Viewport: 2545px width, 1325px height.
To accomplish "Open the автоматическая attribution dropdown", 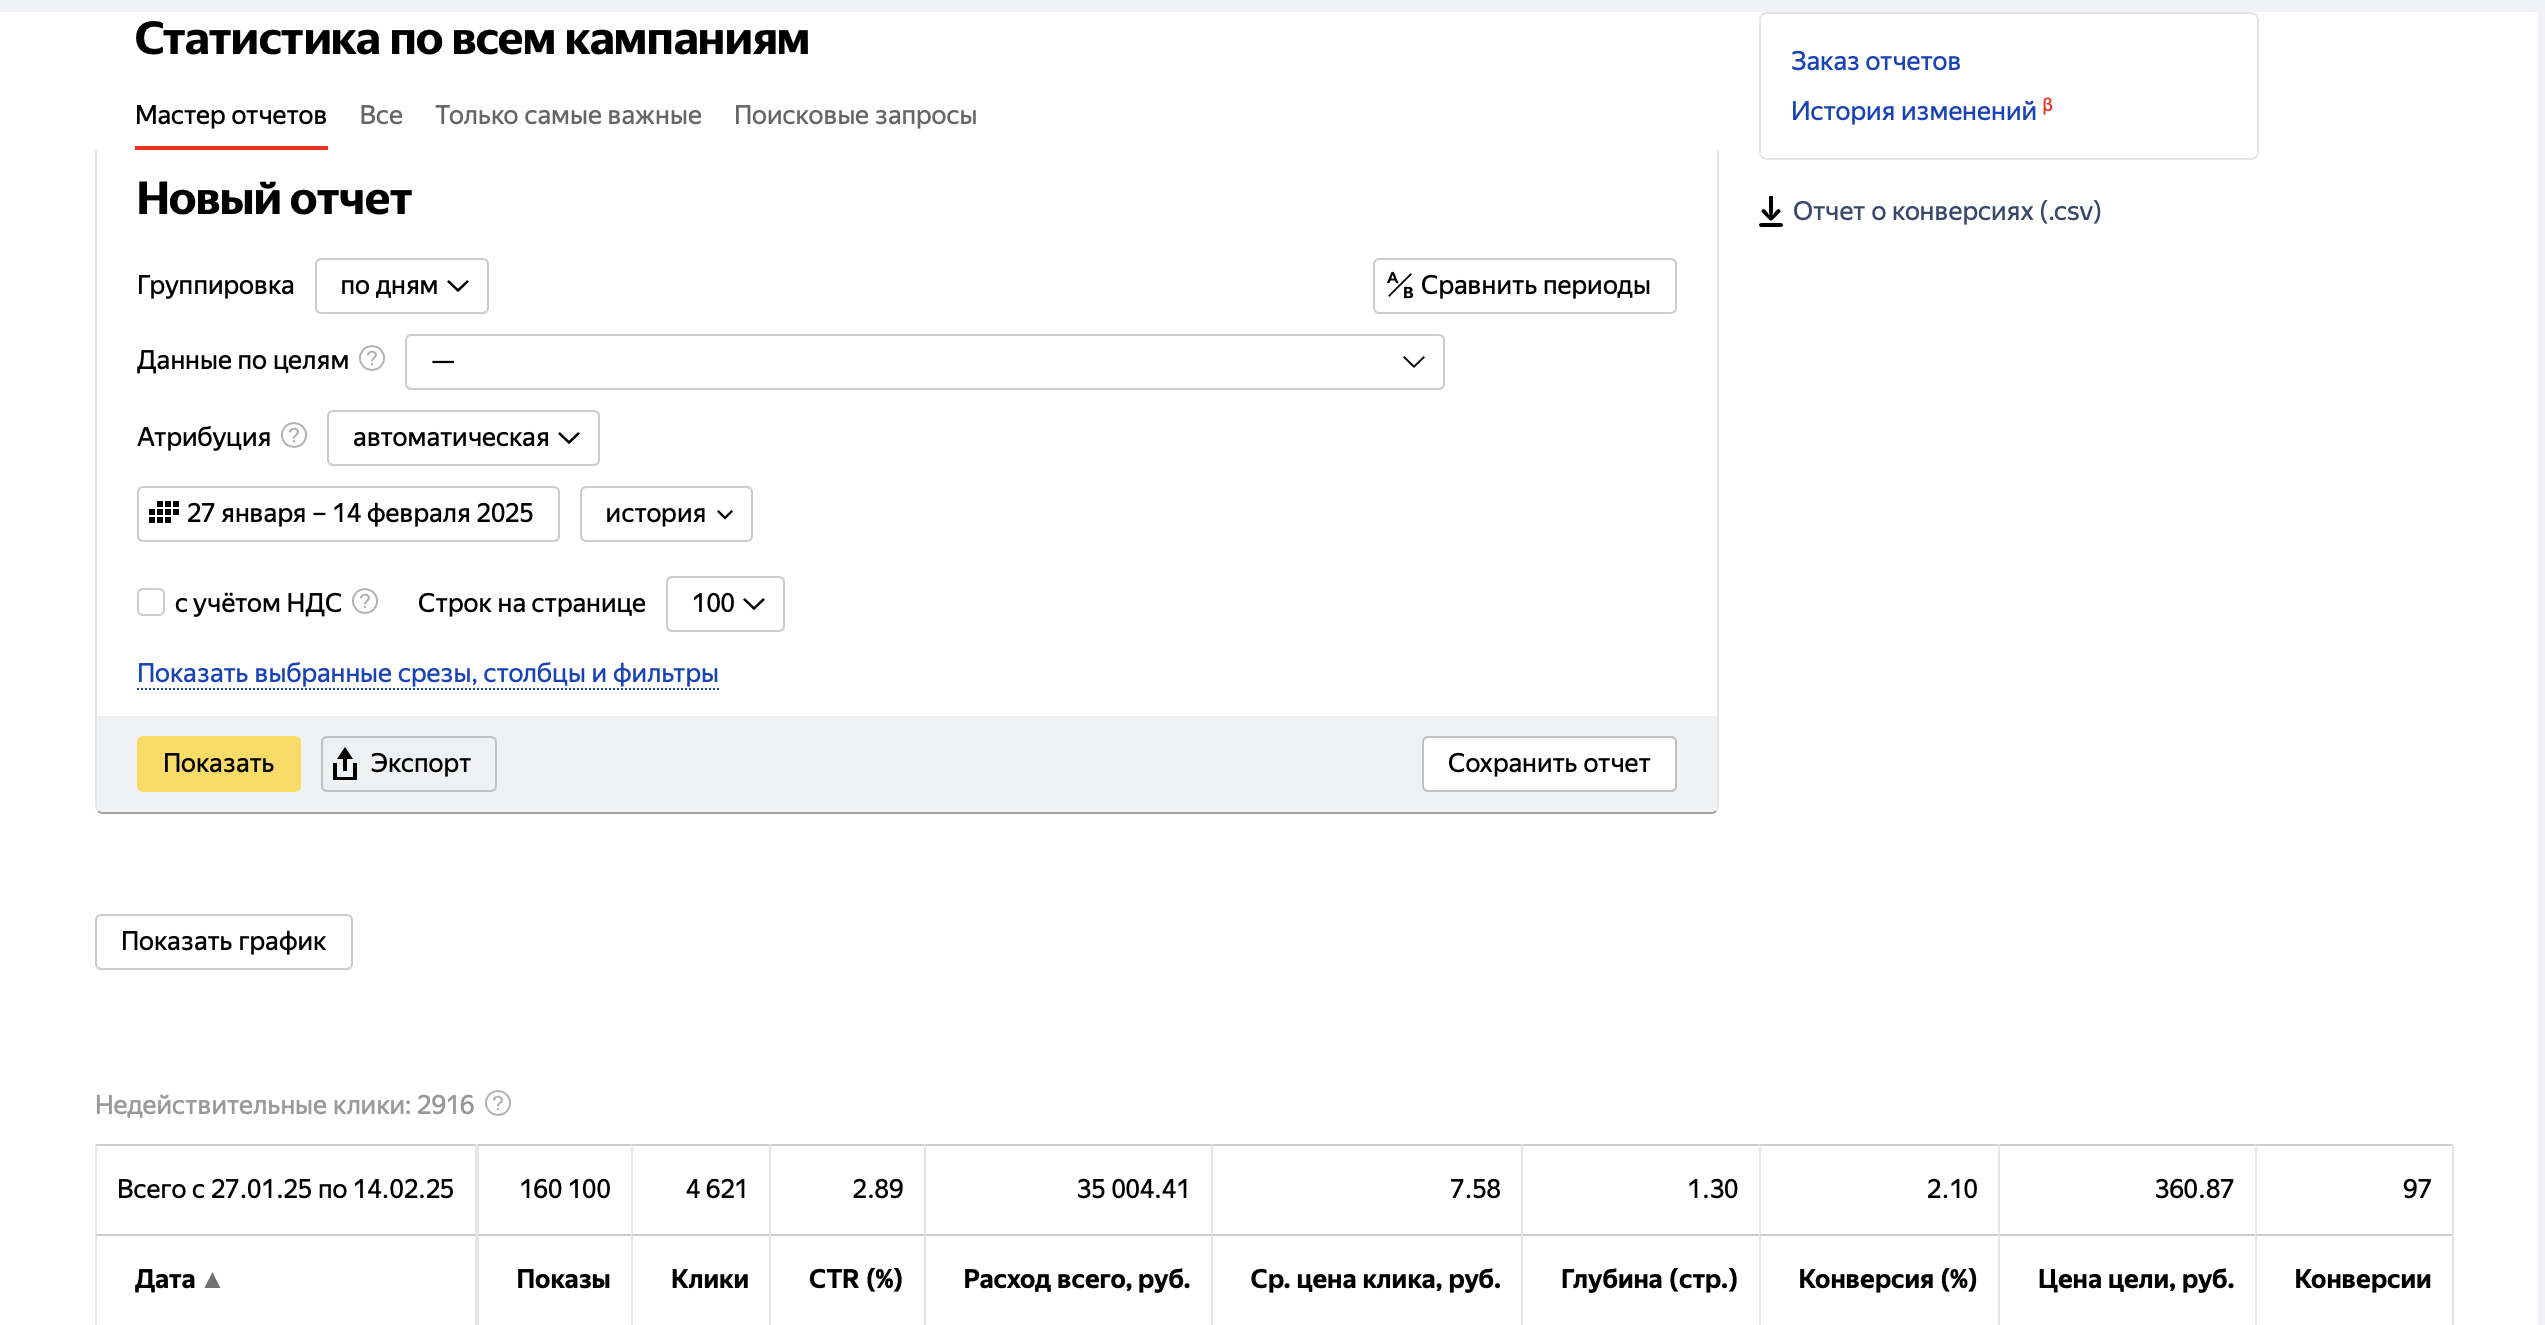I will [463, 438].
